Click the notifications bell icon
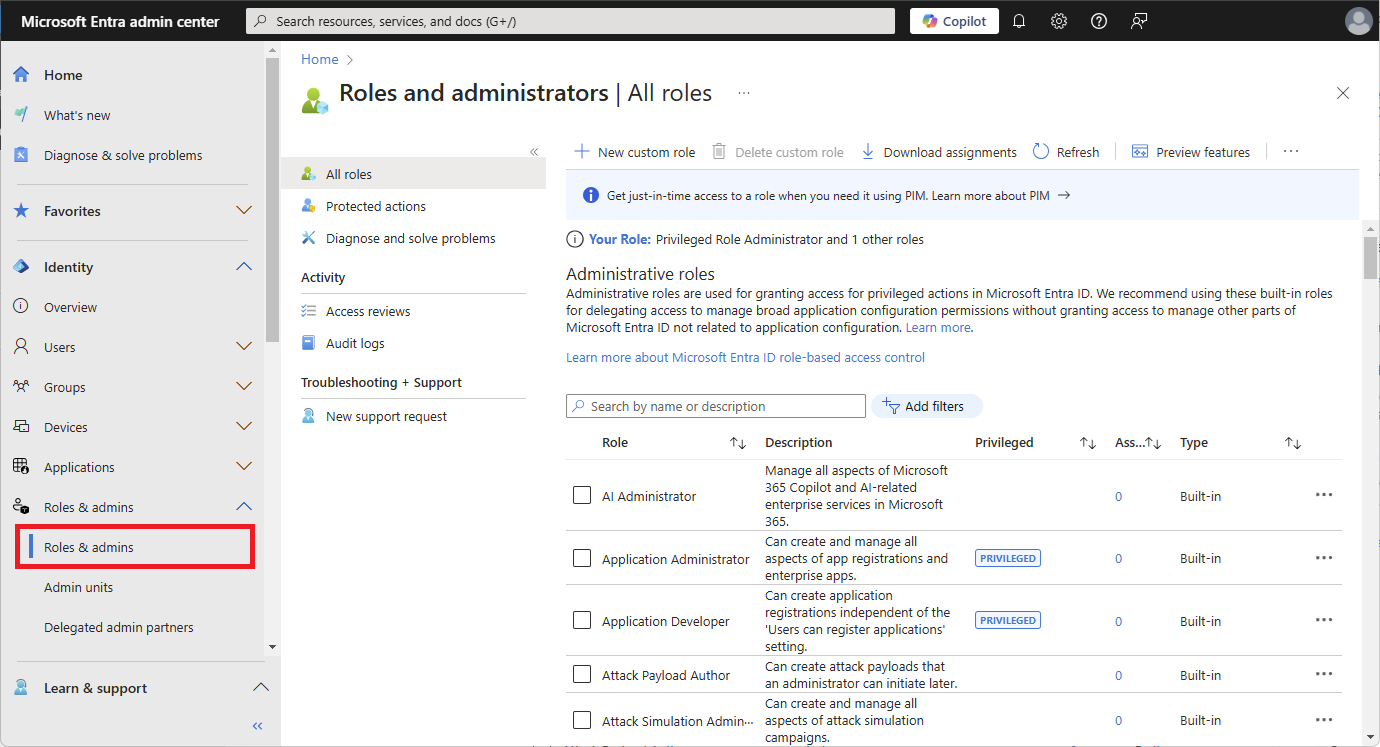This screenshot has height=747, width=1380. (x=1019, y=21)
